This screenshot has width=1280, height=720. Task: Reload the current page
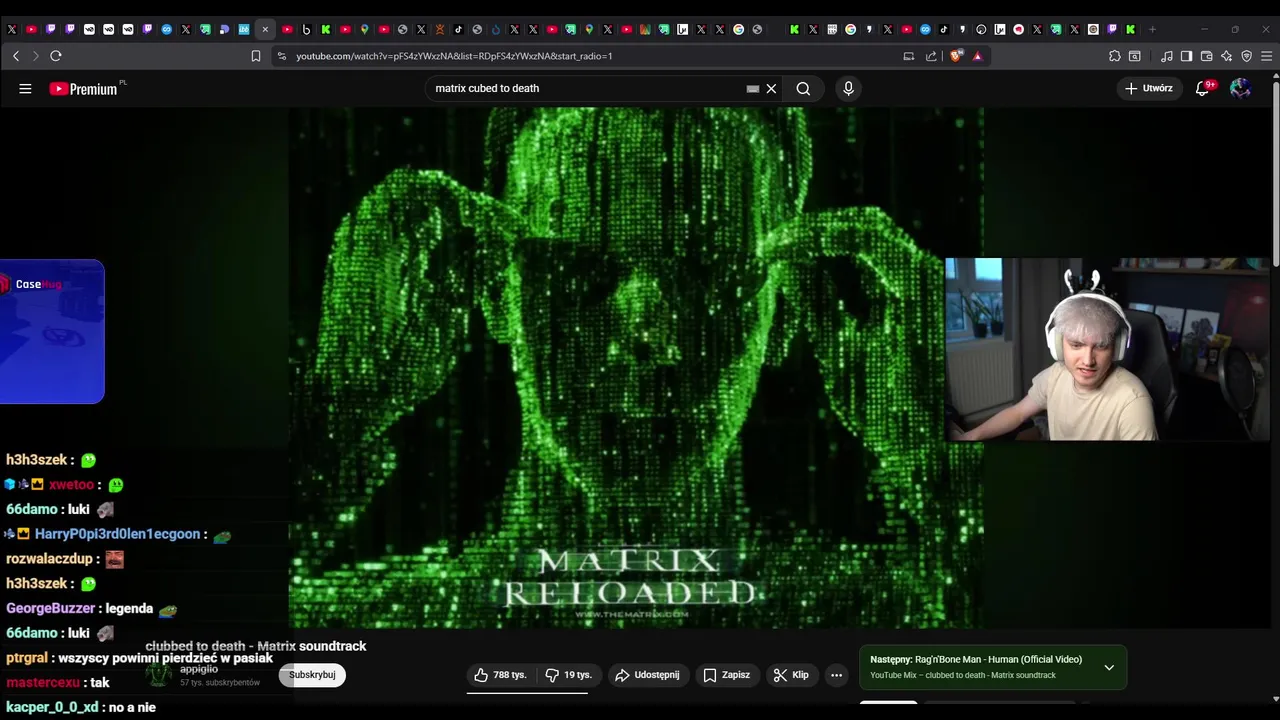(56, 56)
